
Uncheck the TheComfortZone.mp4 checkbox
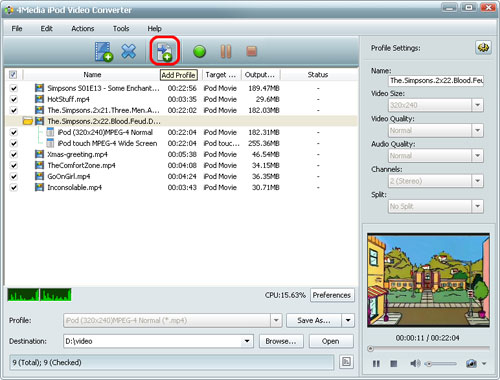click(14, 165)
